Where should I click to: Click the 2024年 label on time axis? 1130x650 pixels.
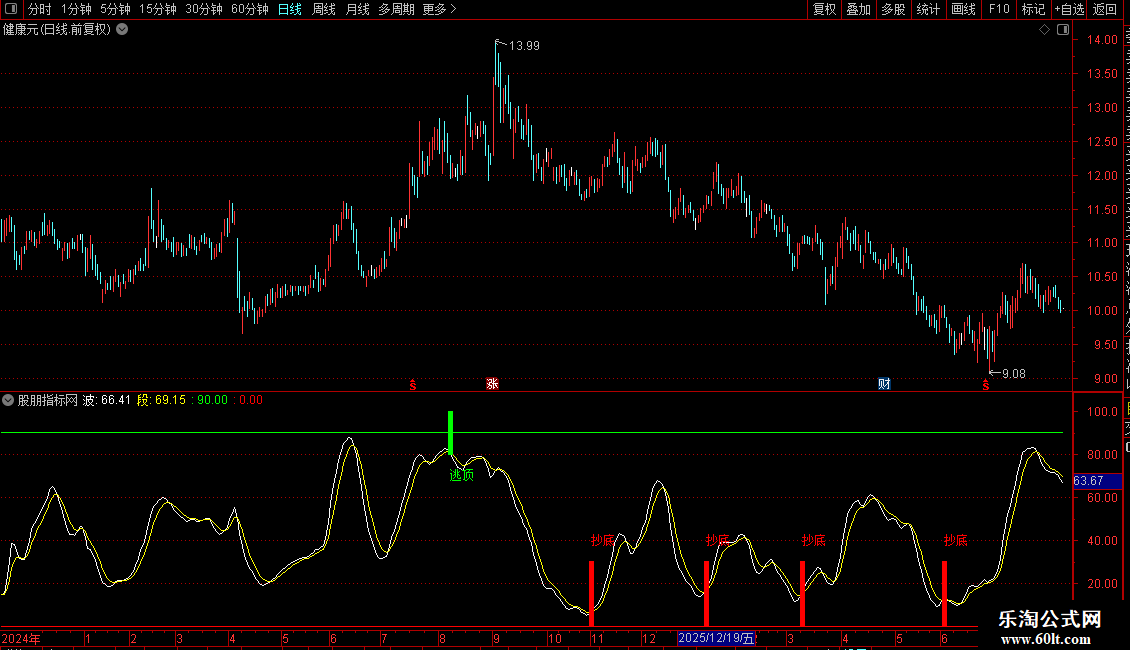pyautogui.click(x=21, y=638)
